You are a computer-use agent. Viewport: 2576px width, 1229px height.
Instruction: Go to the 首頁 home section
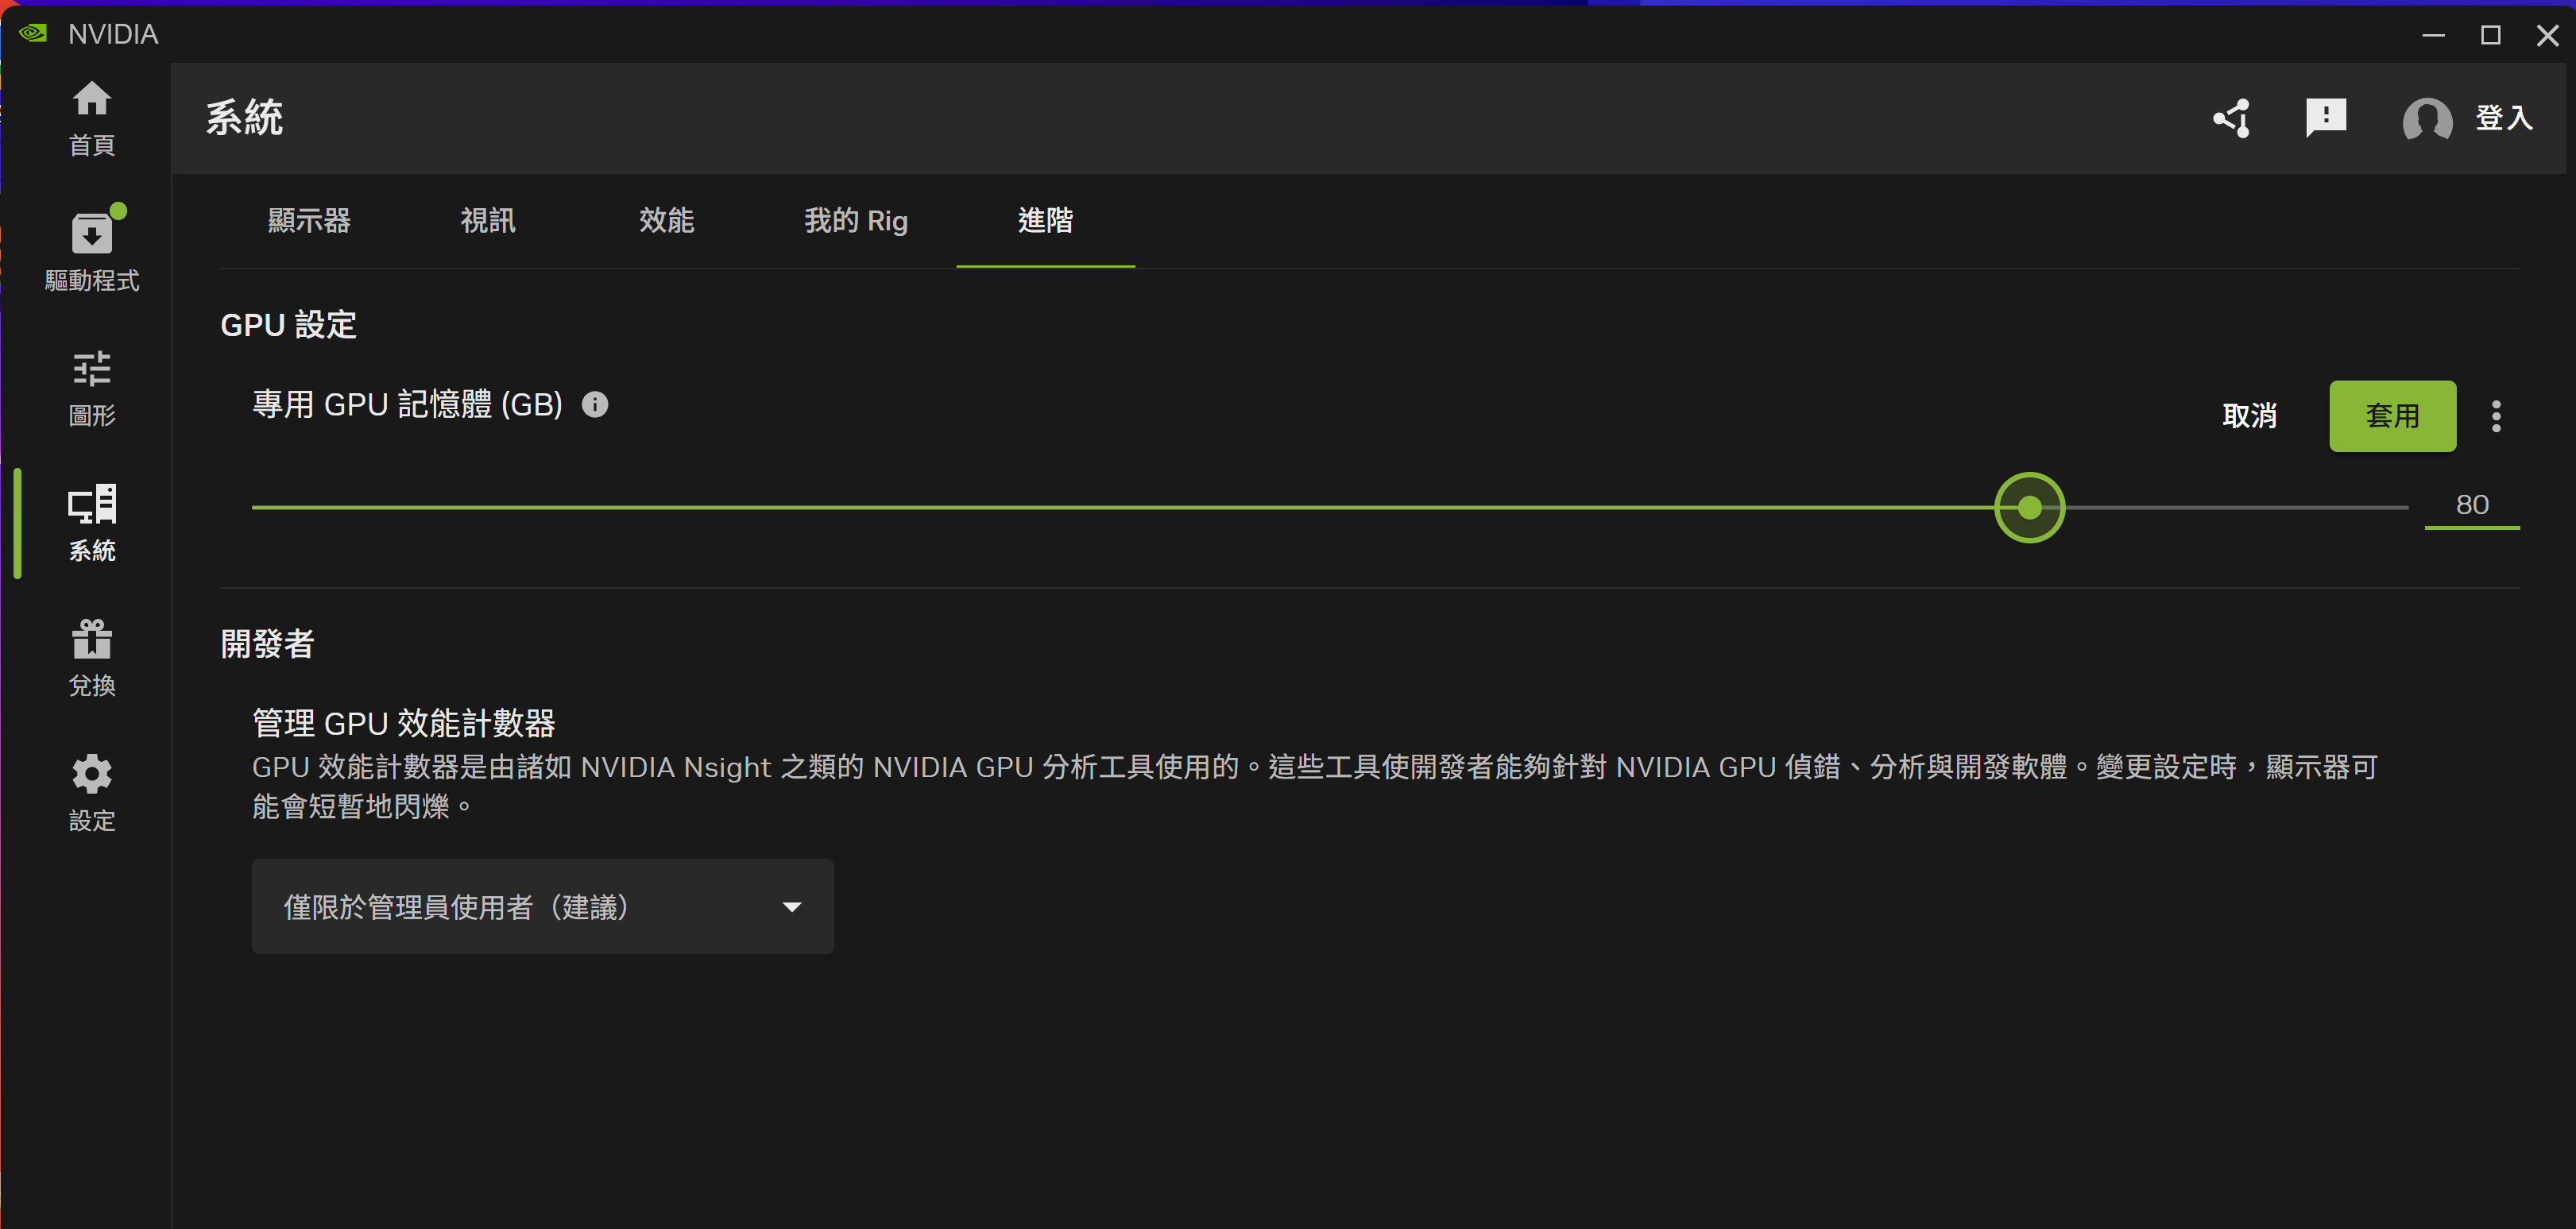pos(91,119)
